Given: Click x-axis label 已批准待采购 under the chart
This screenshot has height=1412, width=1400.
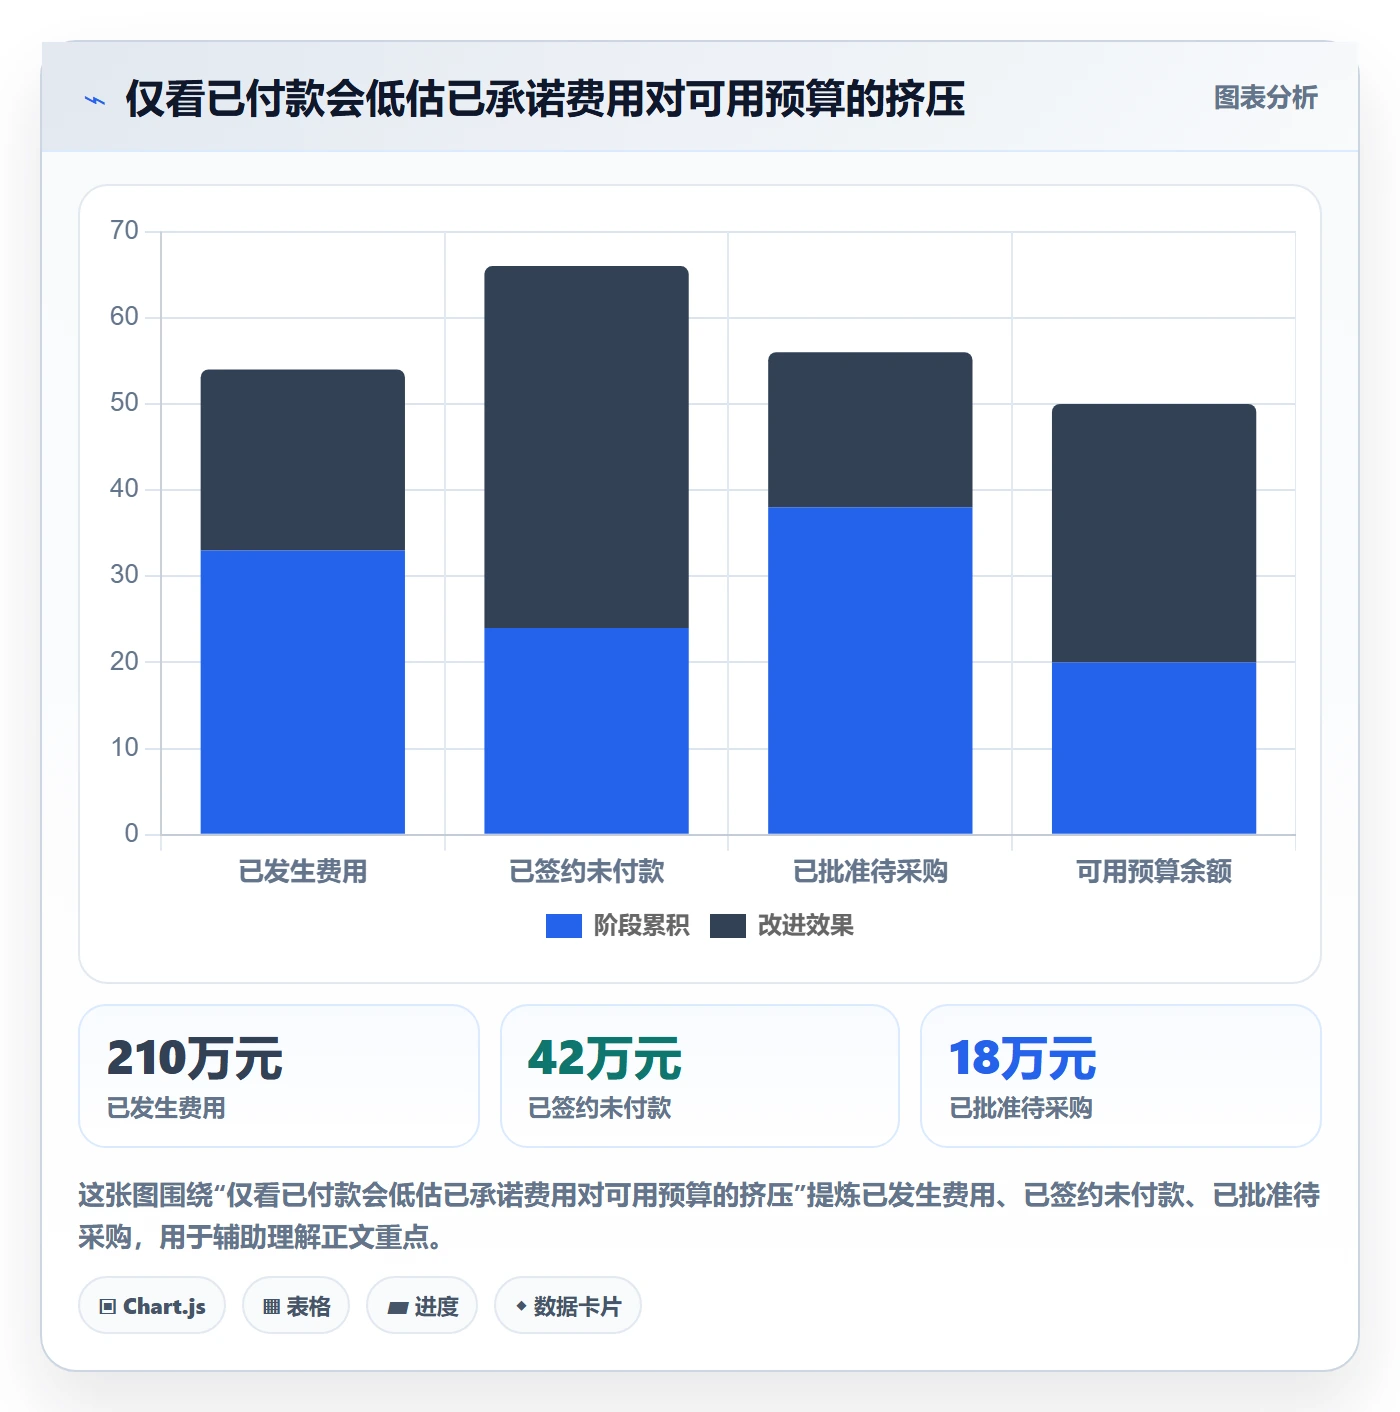Looking at the screenshot, I should pos(870,872).
